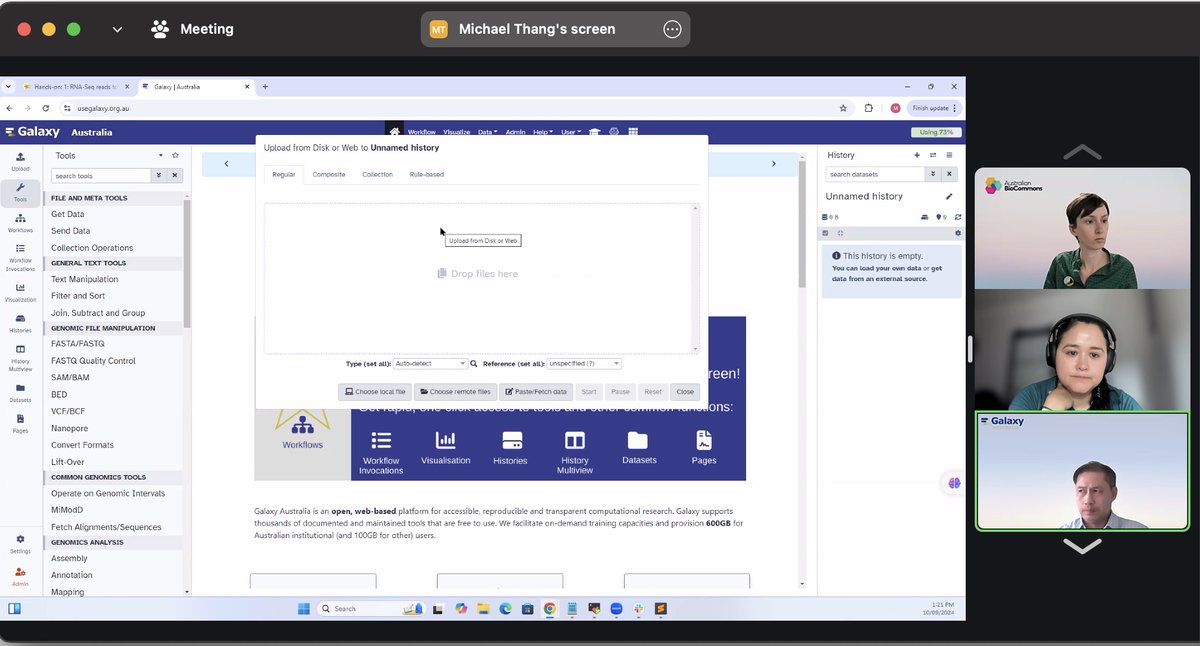The image size is (1200, 646).
Task: Refresh the history with the reload icon
Action: (958, 217)
